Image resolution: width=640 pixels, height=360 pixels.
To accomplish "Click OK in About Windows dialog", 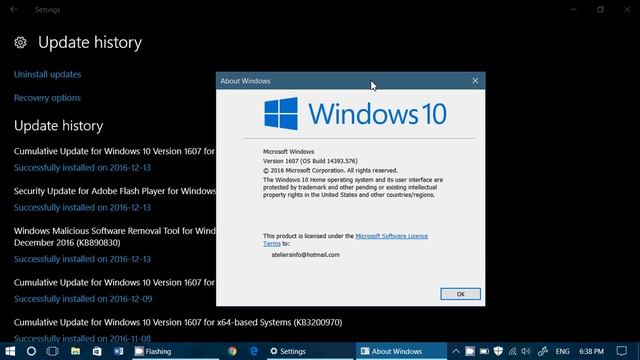I will pos(460,294).
